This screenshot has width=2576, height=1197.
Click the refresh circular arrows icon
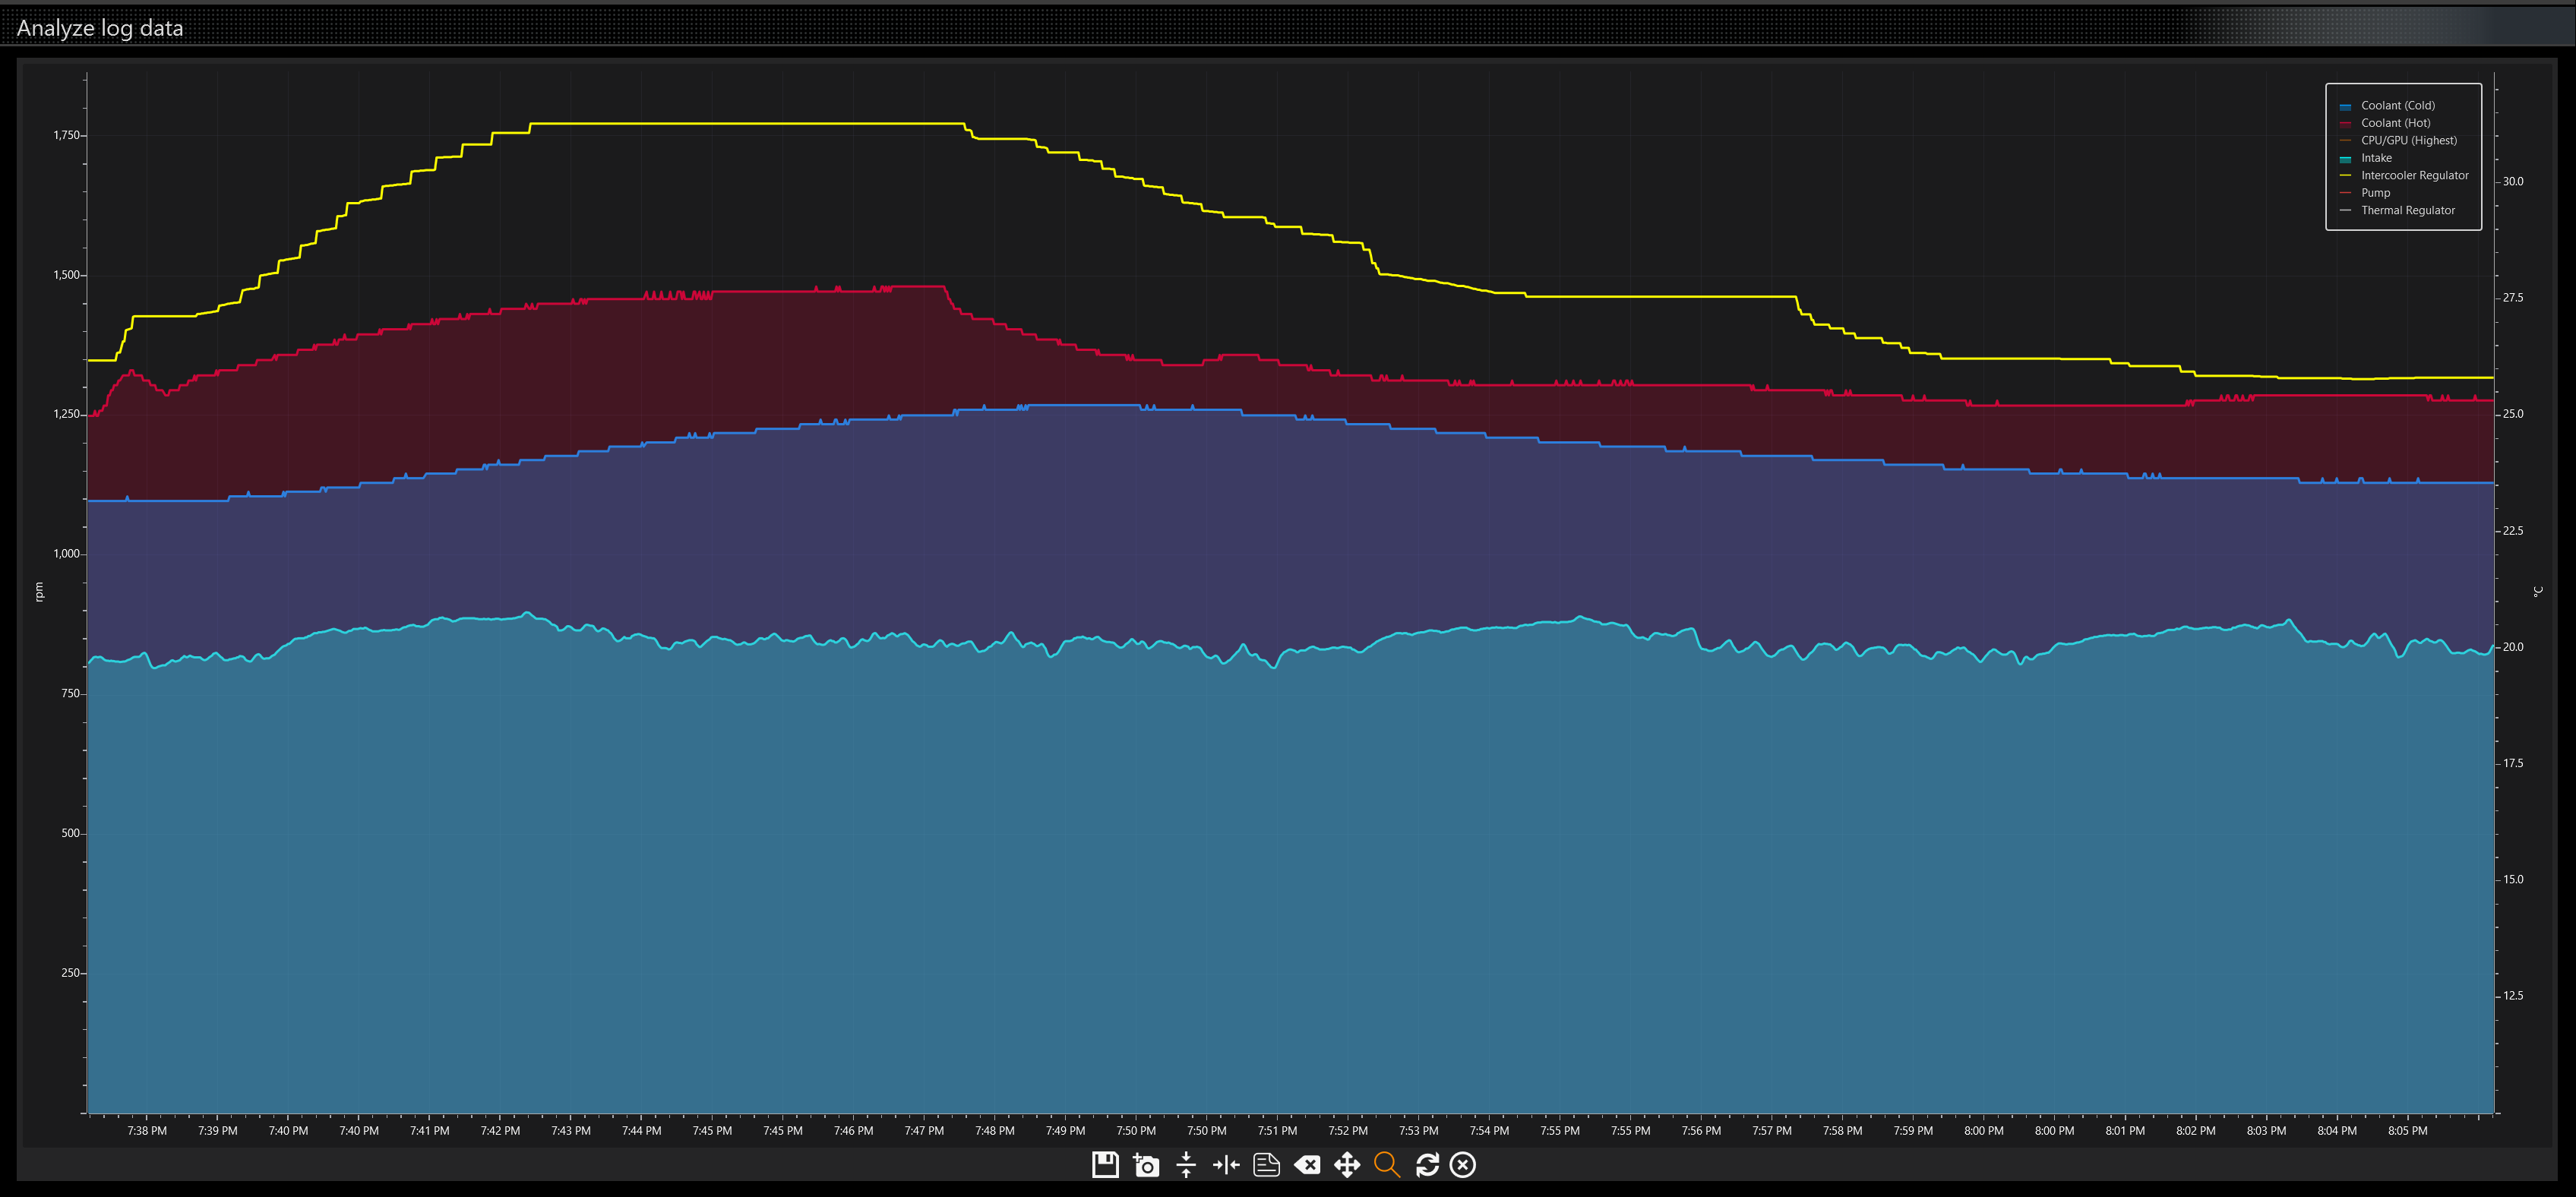tap(1427, 1165)
